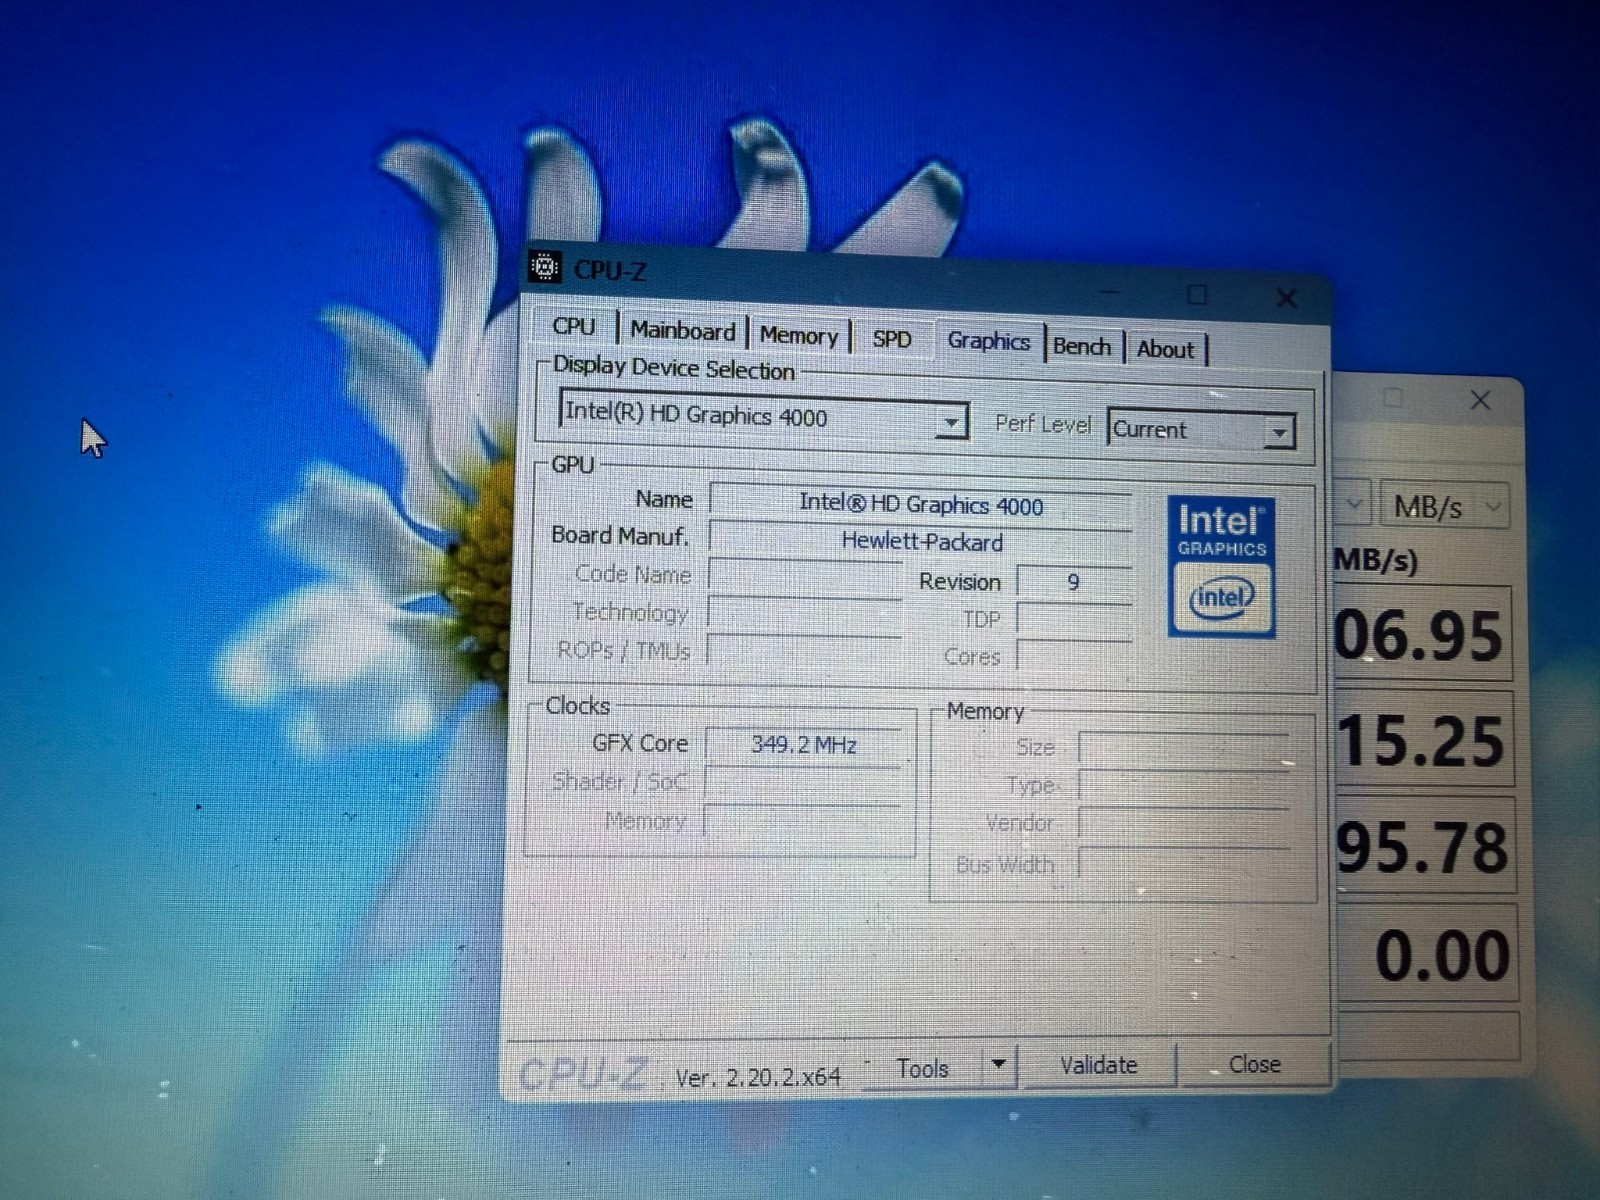Click the empty Code Name field

tap(805, 577)
